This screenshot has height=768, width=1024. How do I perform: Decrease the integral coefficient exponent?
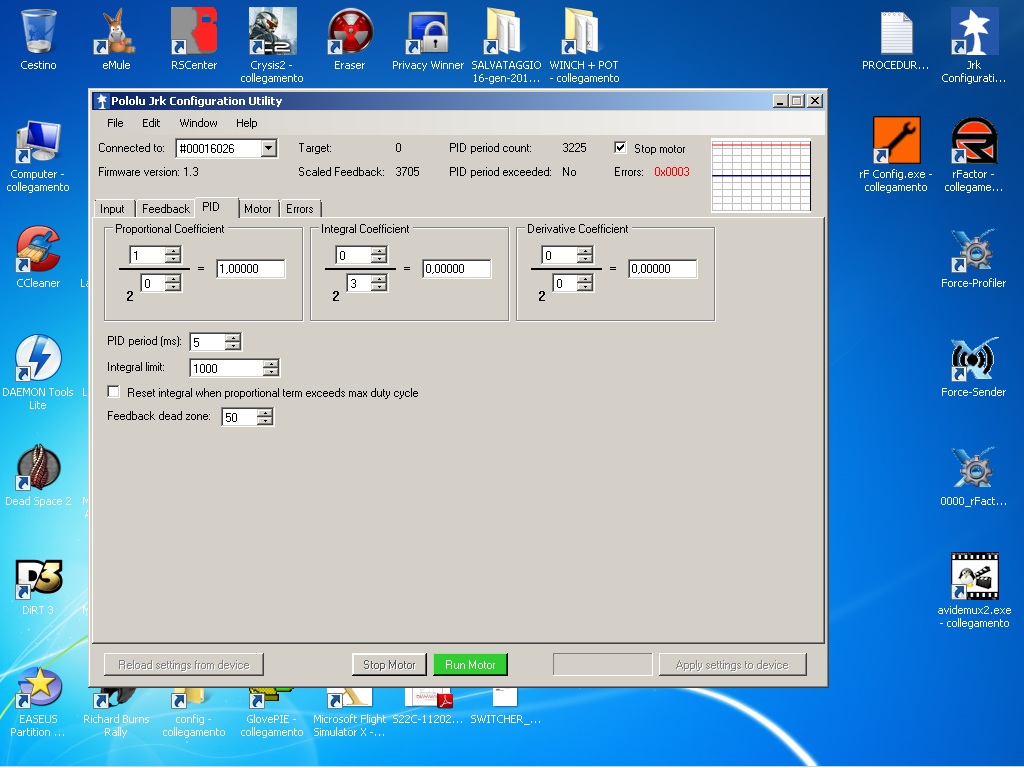pyautogui.click(x=379, y=287)
